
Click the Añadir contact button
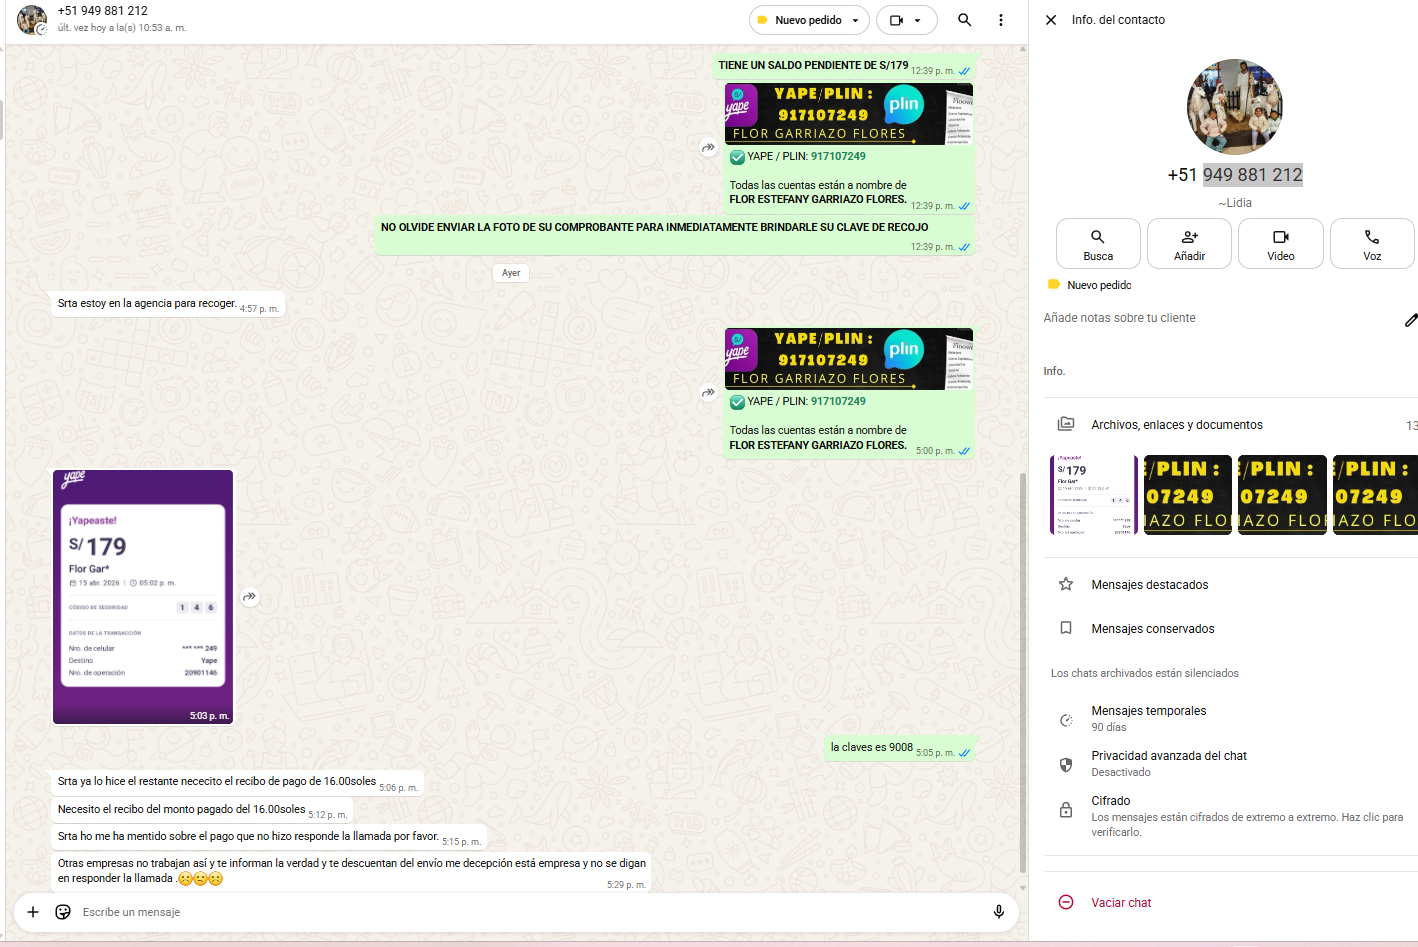coord(1189,244)
